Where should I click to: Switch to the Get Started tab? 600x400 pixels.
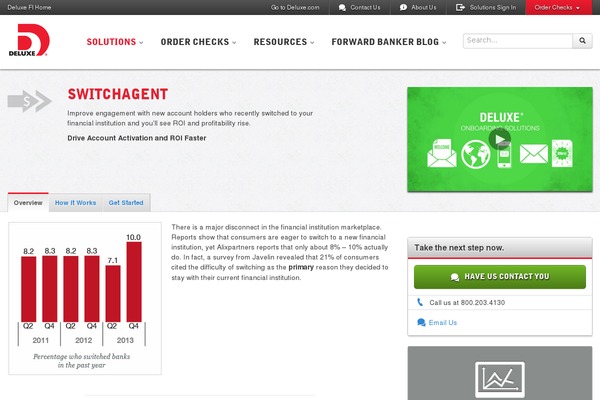pyautogui.click(x=126, y=202)
